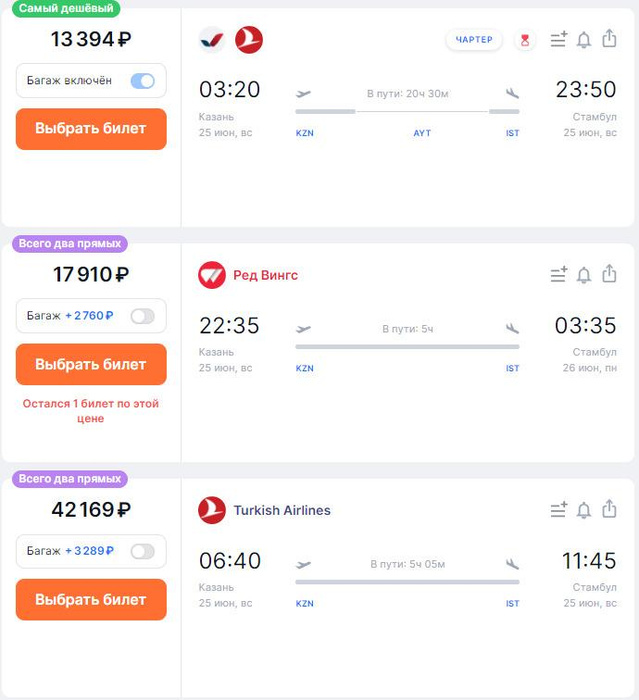Add first charter ticket to favorites list
This screenshot has height=700, width=639.
(559, 40)
